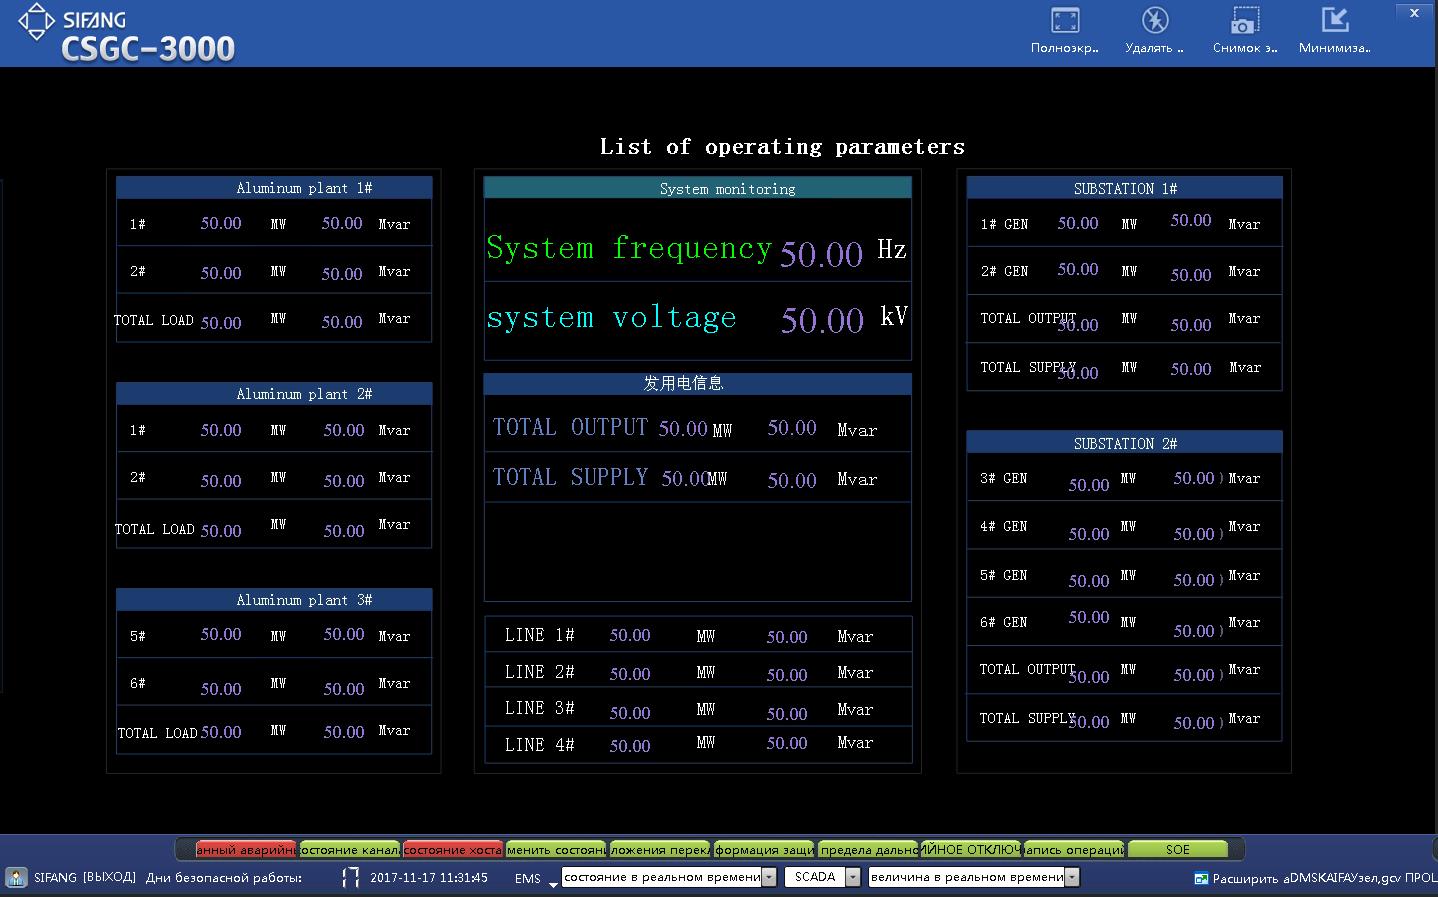
Task: Open the SCADA dropdown
Action: coord(852,877)
